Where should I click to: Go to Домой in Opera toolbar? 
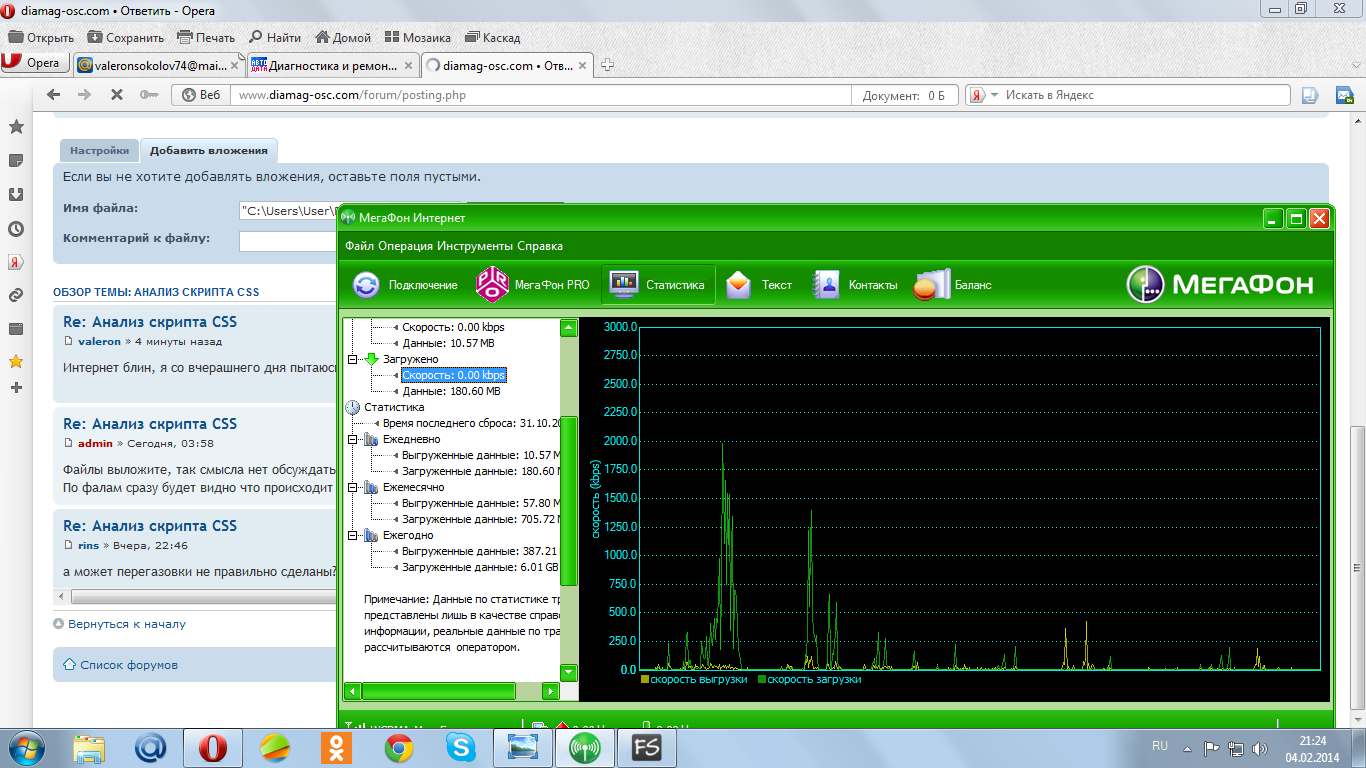click(x=343, y=38)
